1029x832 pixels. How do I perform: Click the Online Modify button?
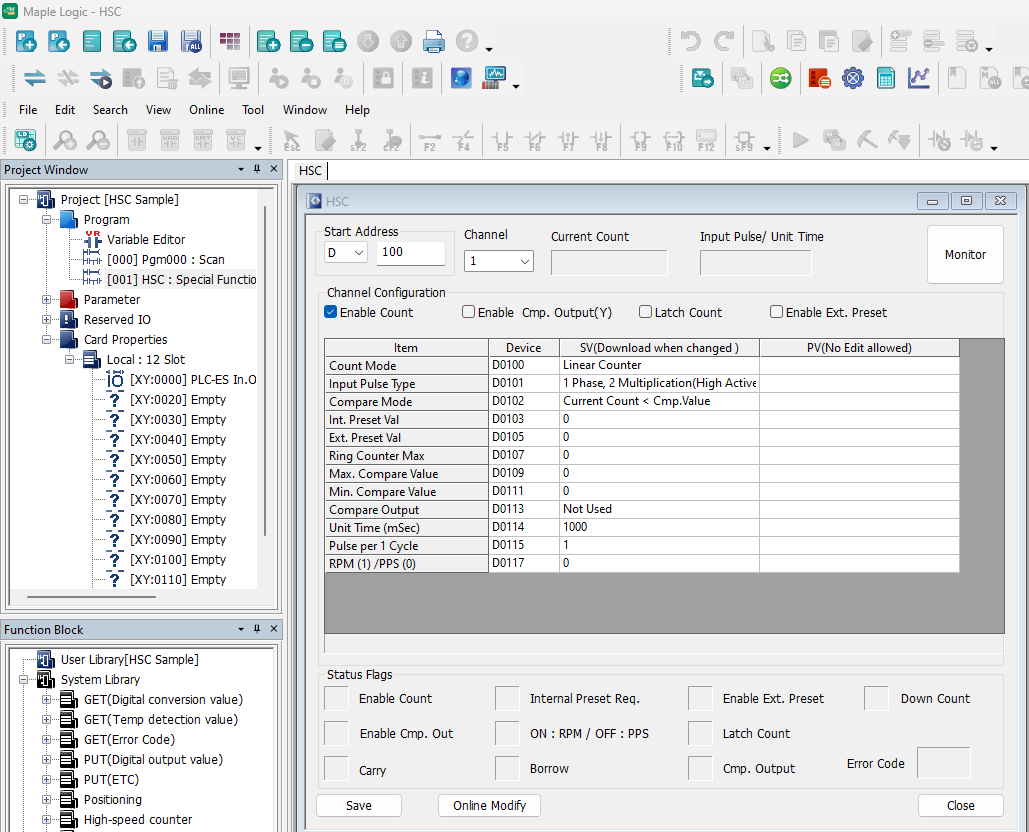click(x=489, y=805)
